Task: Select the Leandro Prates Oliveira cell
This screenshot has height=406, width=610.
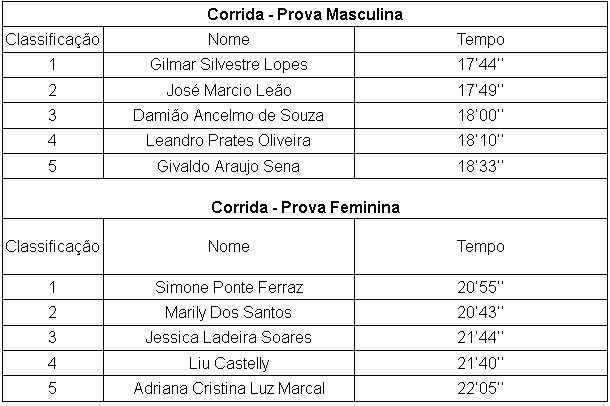Action: tap(228, 140)
